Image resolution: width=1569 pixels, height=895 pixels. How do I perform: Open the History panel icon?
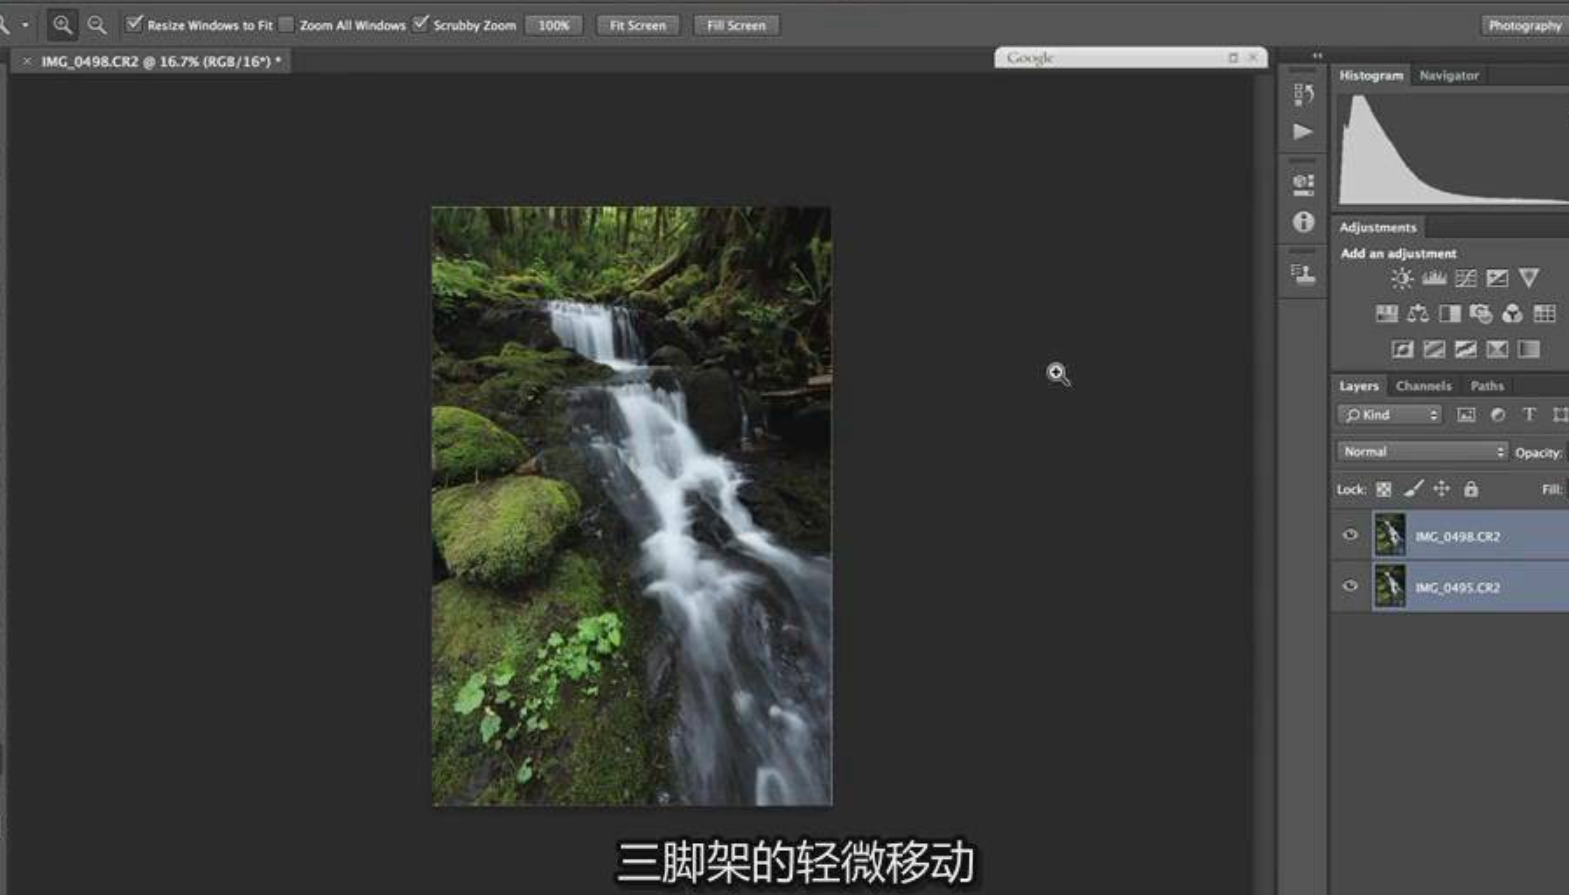click(1303, 94)
